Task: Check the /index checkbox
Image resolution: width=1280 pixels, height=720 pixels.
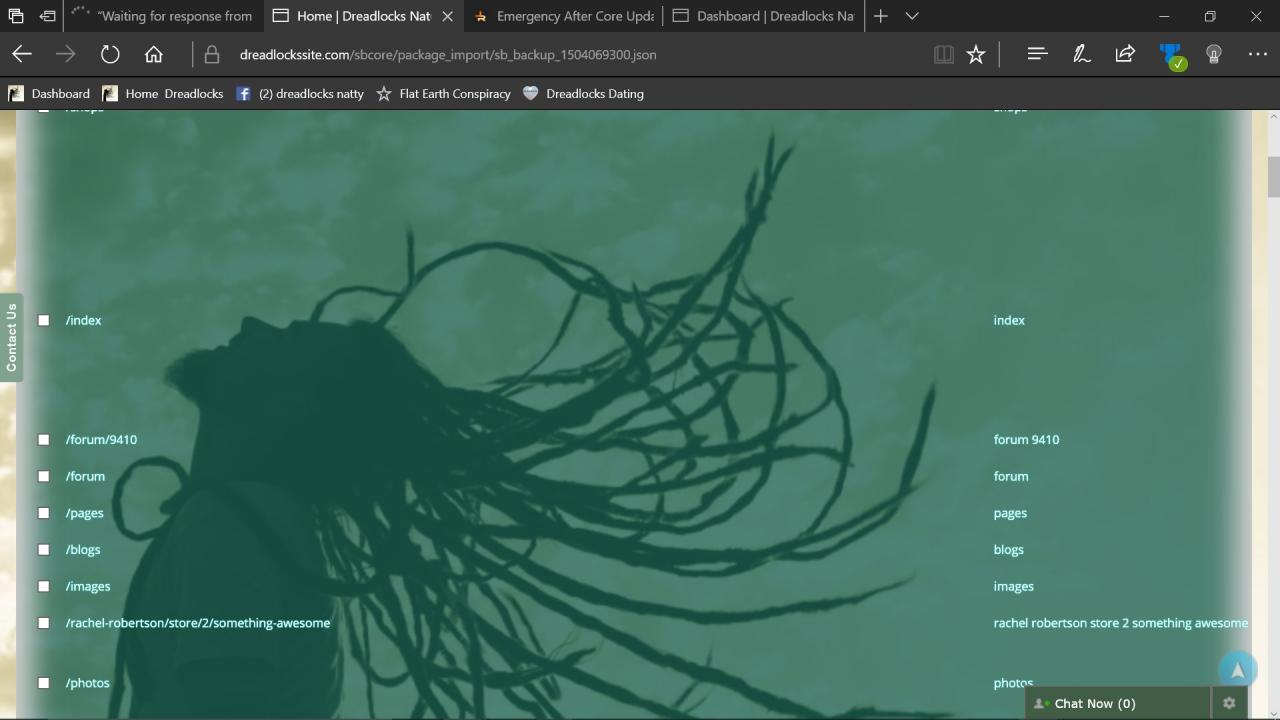Action: 43,320
